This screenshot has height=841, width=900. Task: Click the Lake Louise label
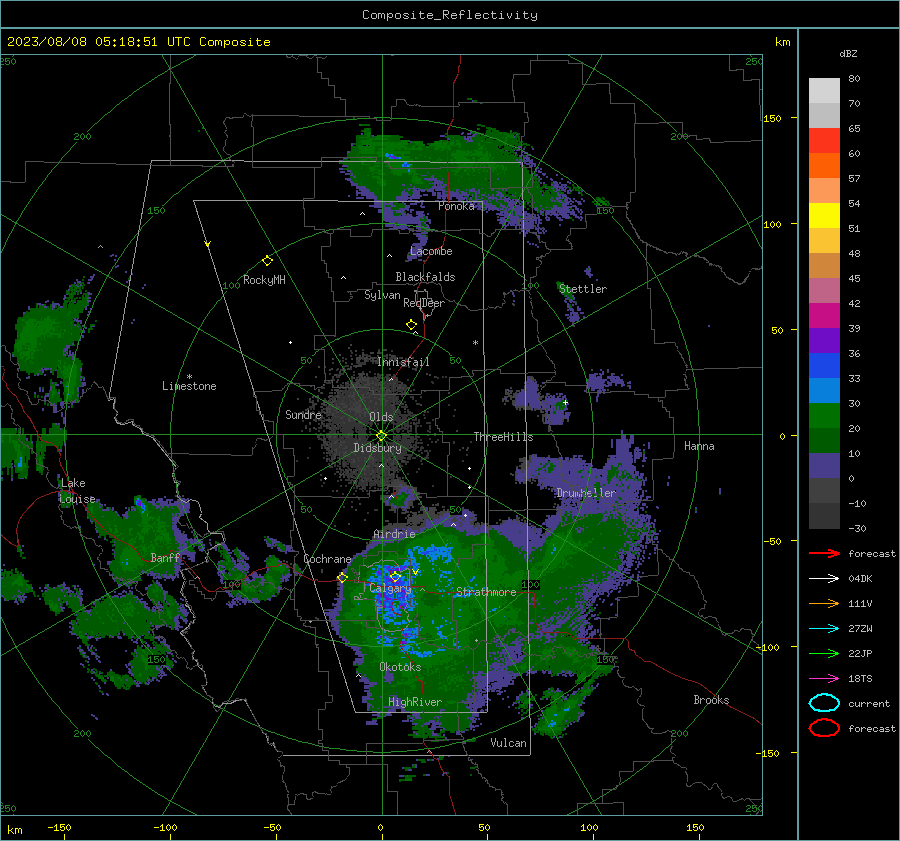(77, 491)
